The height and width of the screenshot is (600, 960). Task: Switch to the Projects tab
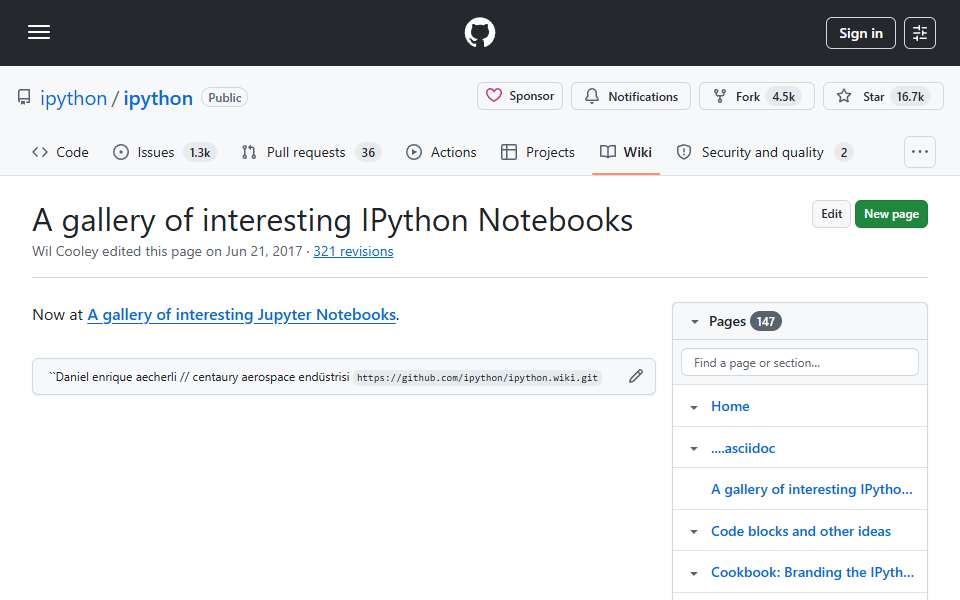[x=538, y=152]
